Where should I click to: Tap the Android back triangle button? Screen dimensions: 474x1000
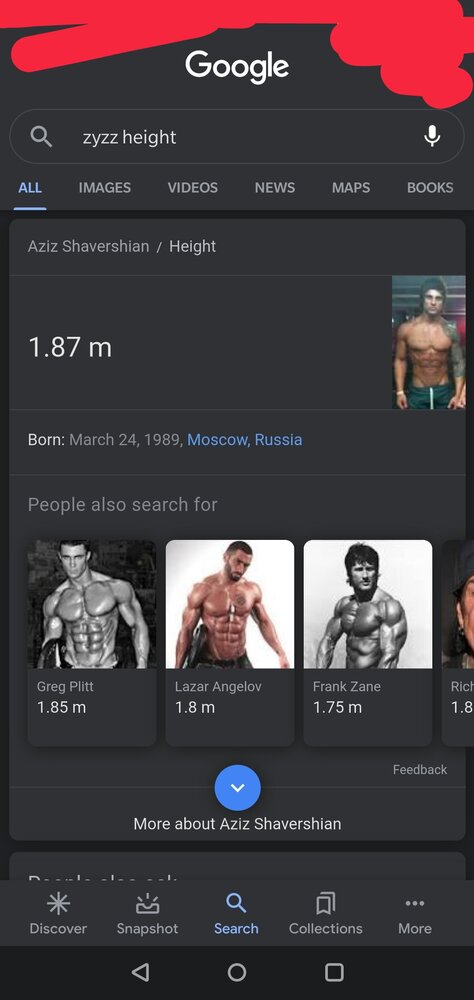pos(140,972)
